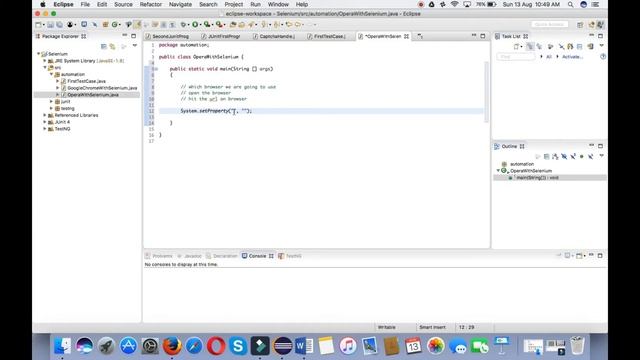Open the Run menu
Image resolution: width=640 pixels, height=360 pixels.
pyautogui.click(x=256, y=4)
